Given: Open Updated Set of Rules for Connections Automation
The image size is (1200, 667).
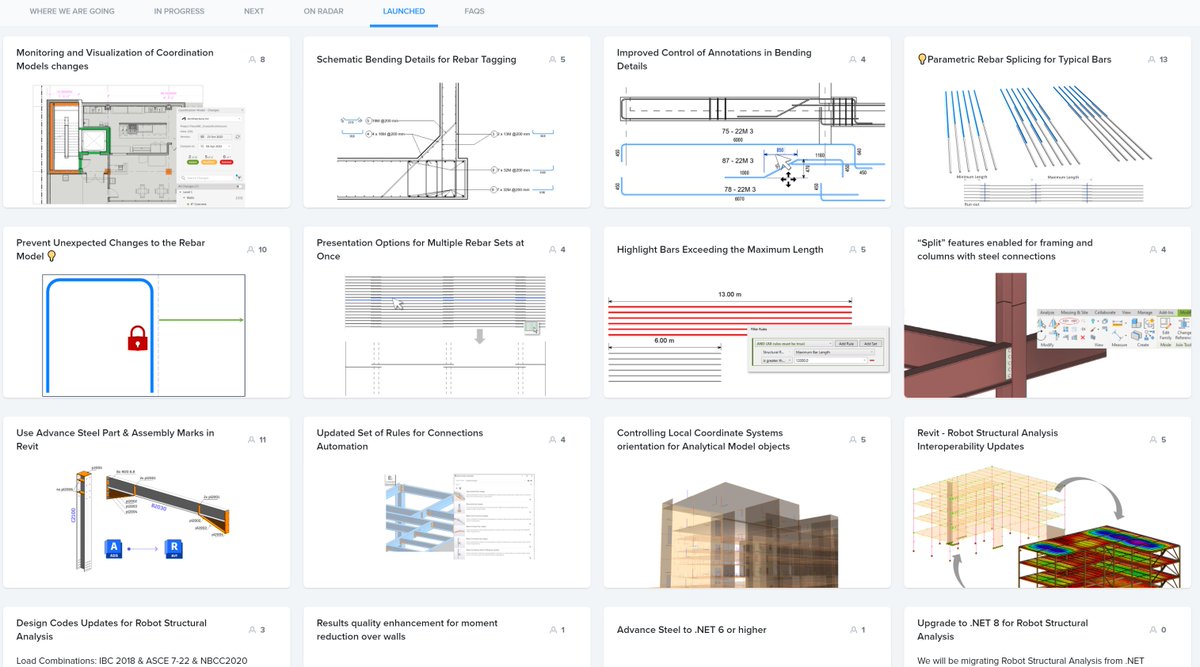Looking at the screenshot, I should pos(400,439).
